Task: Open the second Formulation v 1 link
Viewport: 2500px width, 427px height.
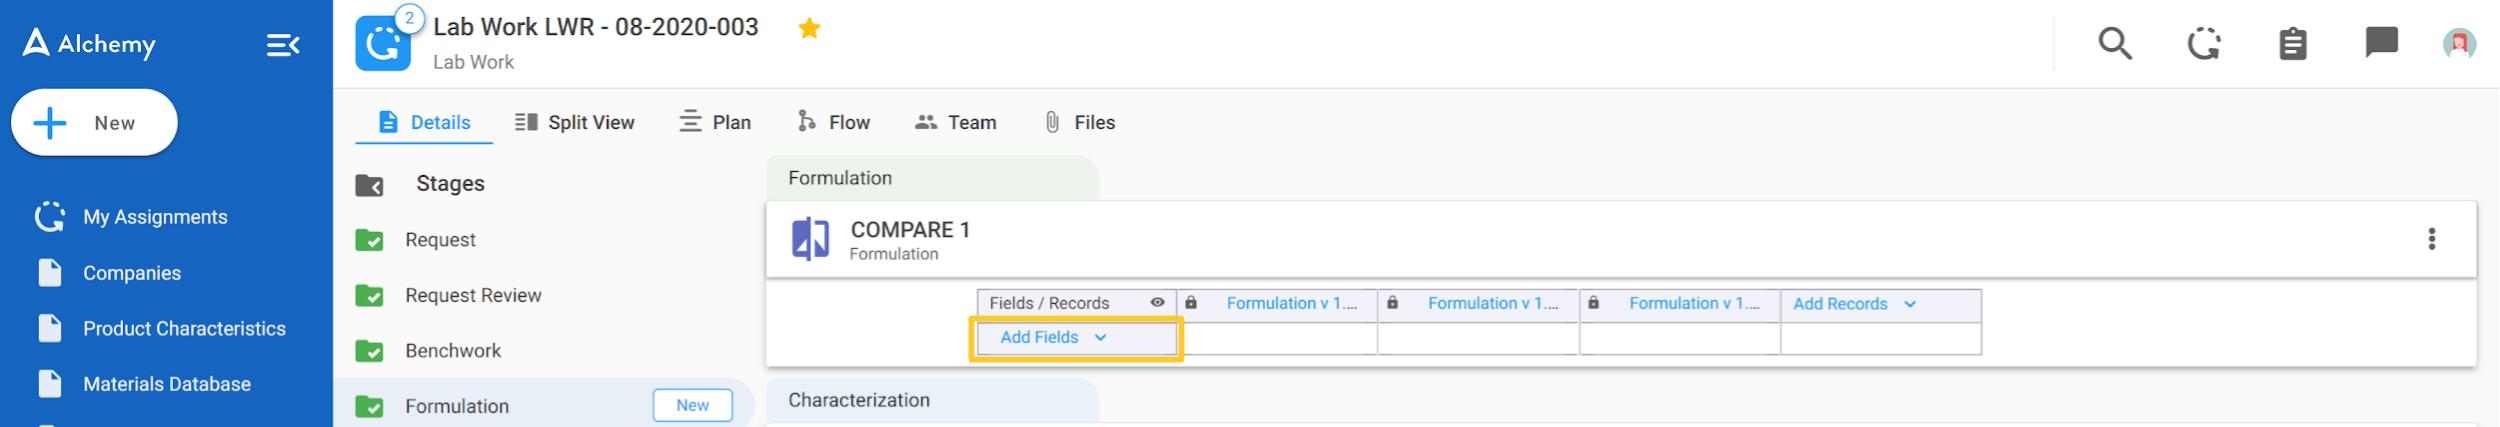Action: pos(1492,303)
